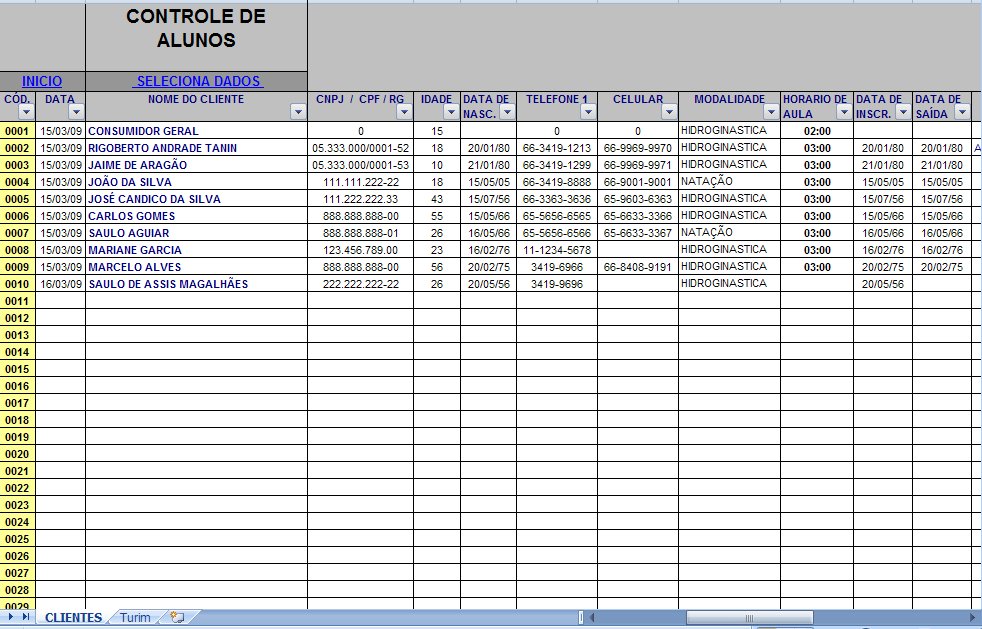Open the MODALIDADE filter dropdown

pyautogui.click(x=771, y=112)
